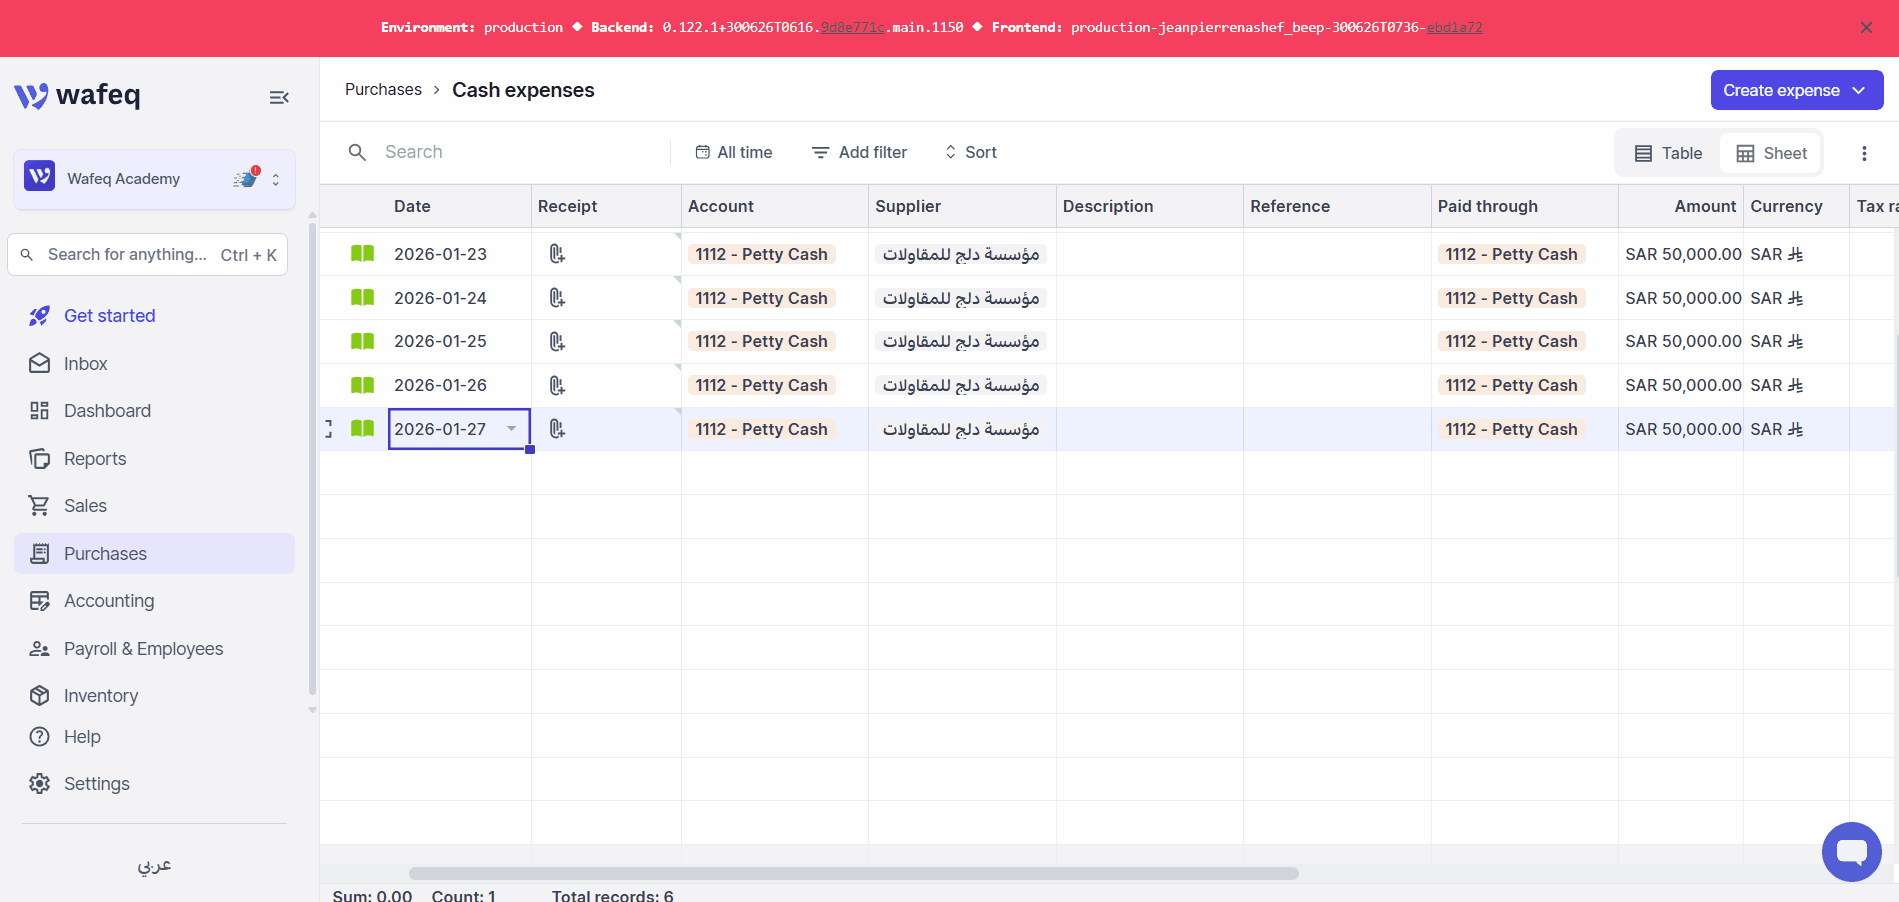Click the wafeq logo
Viewport: 1899px width, 902px height.
click(77, 95)
